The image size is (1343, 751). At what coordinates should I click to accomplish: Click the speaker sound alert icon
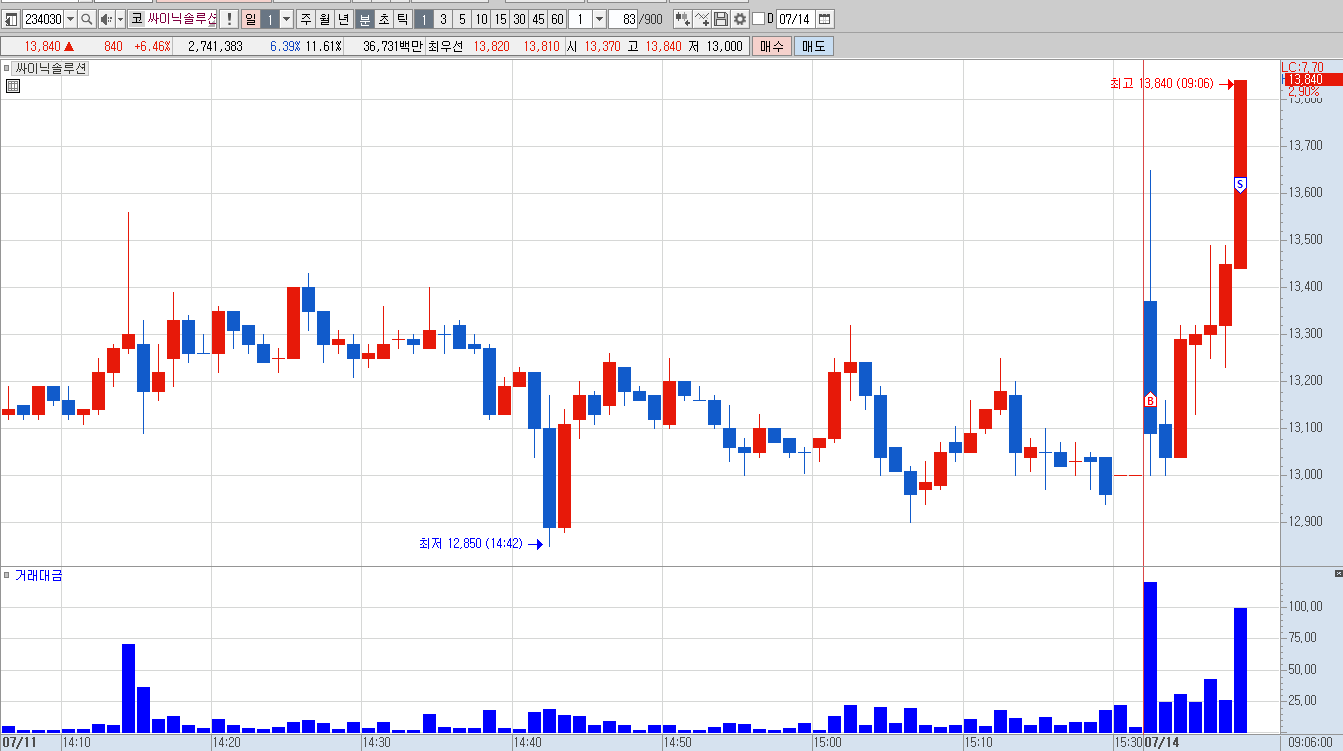pos(106,19)
